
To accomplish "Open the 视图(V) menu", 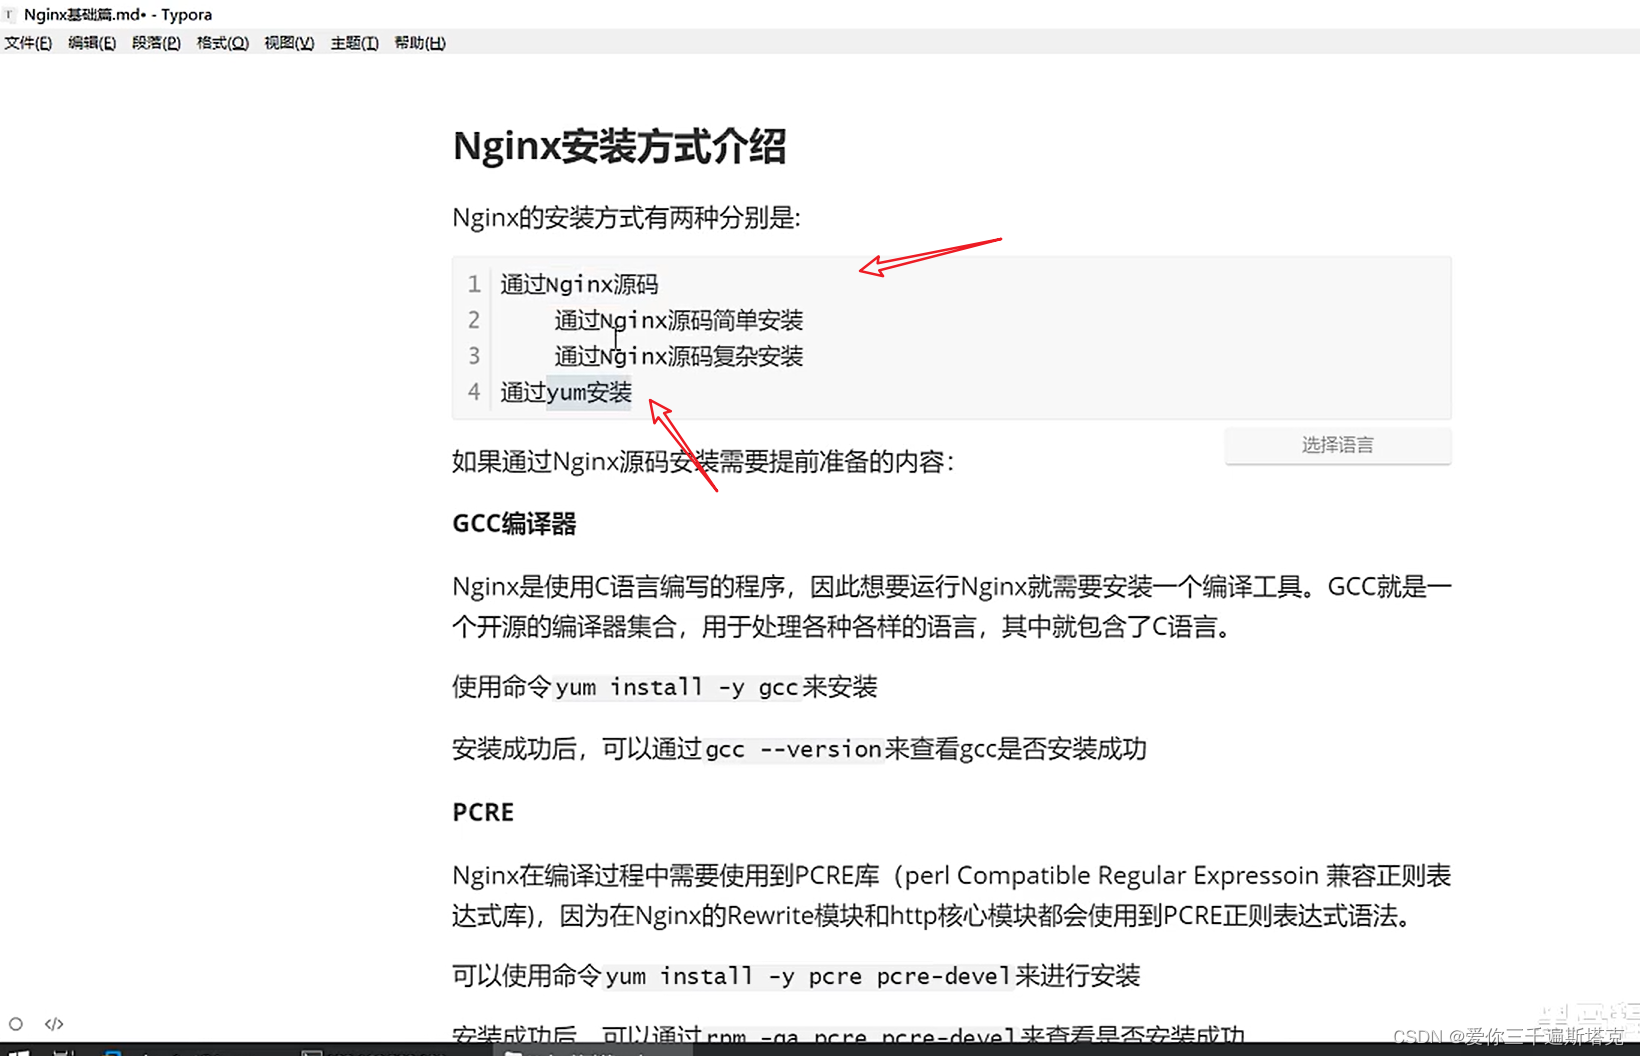I will pyautogui.click(x=289, y=43).
